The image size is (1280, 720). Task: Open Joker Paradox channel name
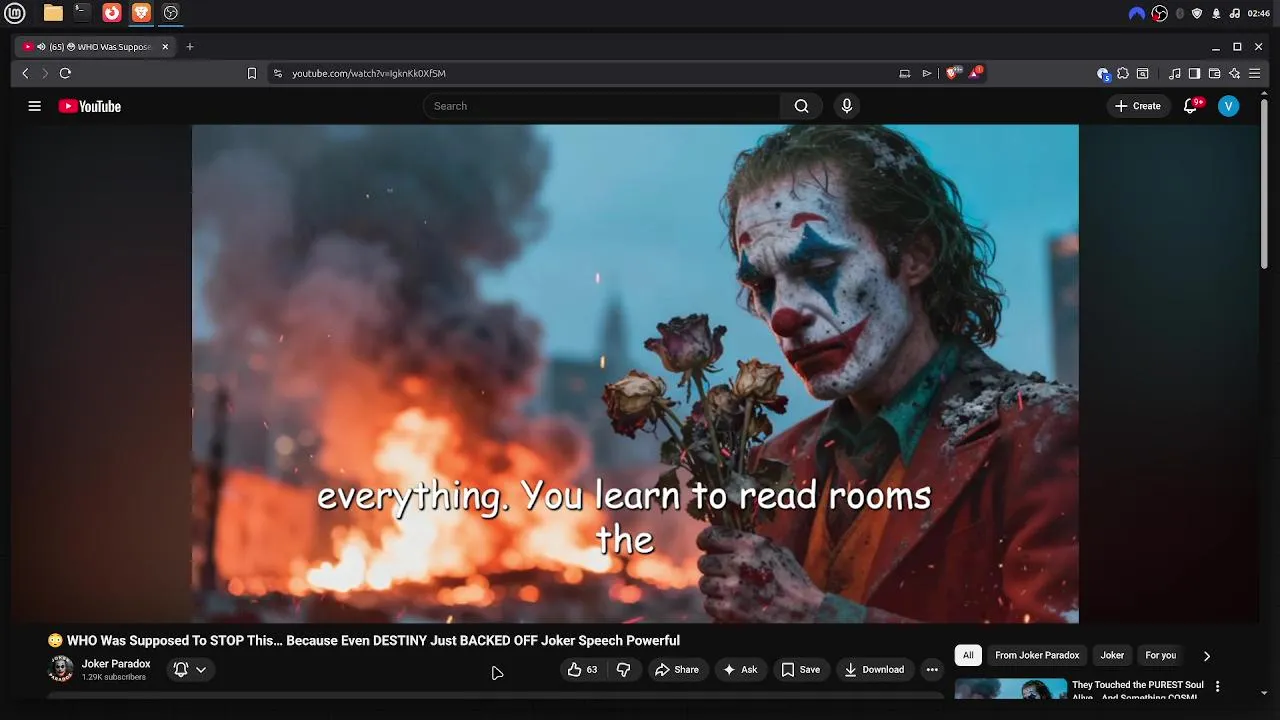[x=116, y=664]
